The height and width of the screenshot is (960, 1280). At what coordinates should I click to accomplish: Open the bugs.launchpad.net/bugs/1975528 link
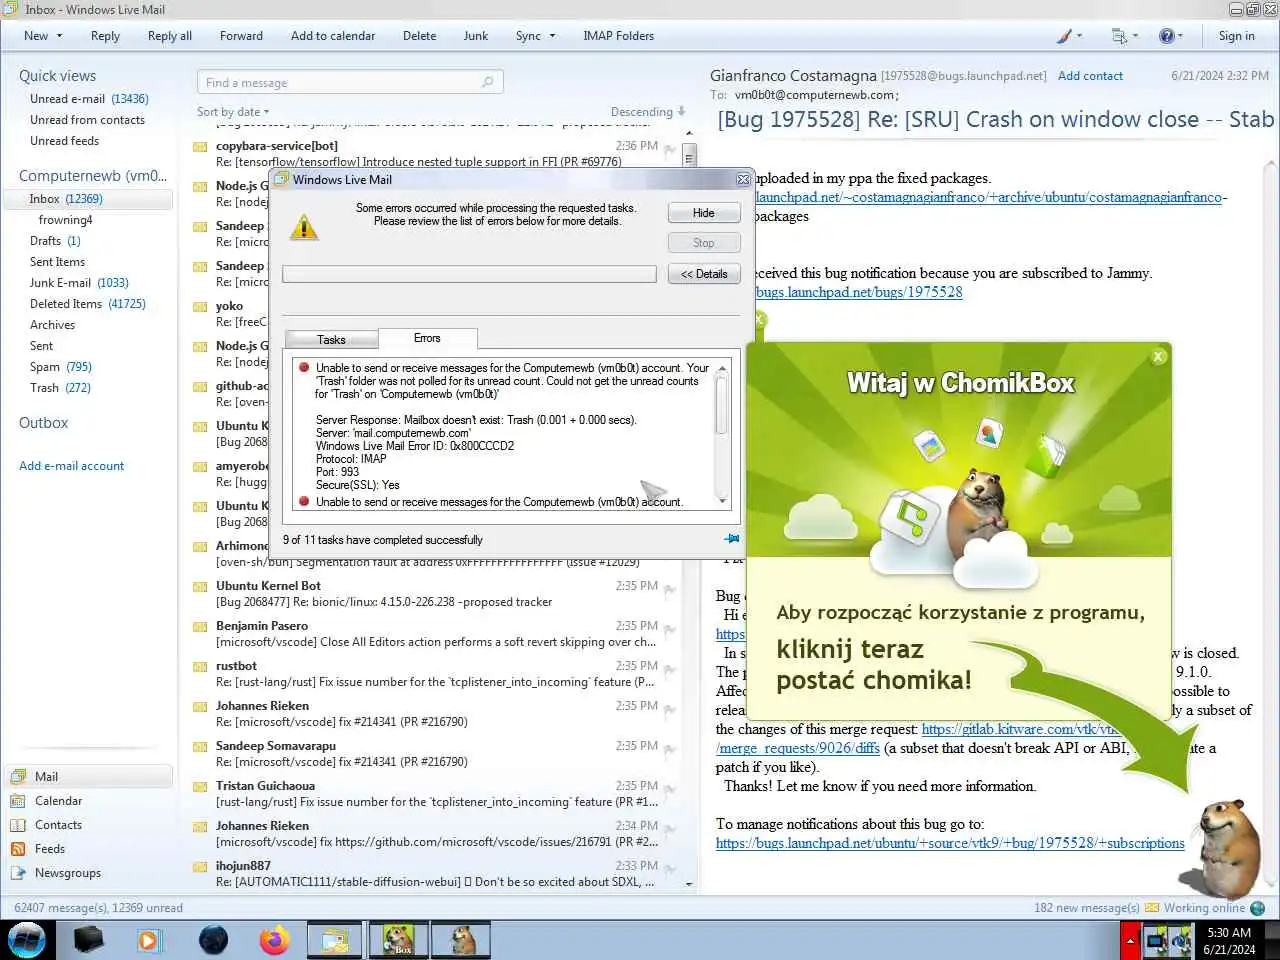(859, 292)
